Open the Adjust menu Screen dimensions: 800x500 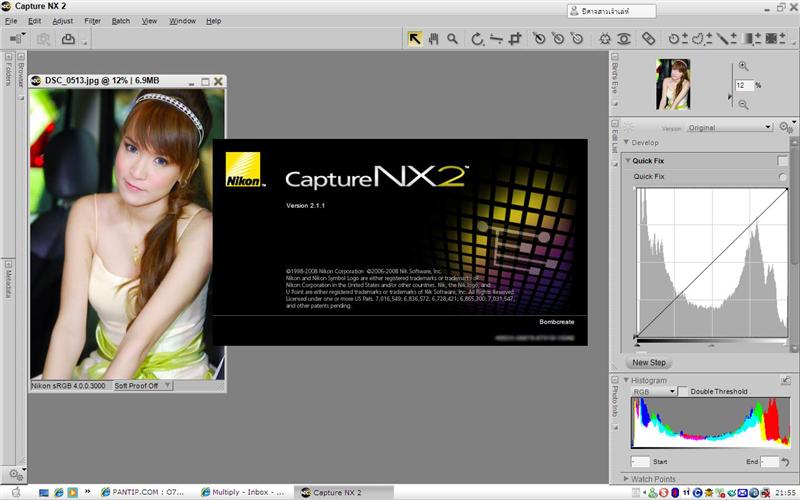[x=62, y=21]
